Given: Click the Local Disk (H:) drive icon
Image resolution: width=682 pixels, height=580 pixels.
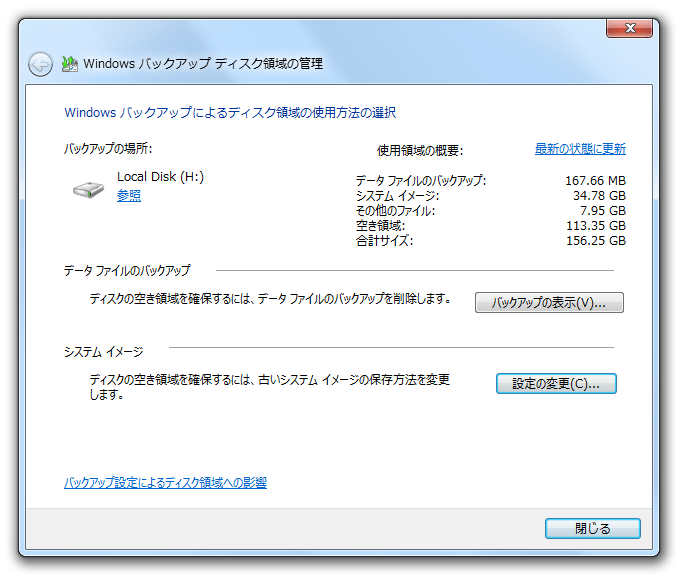Looking at the screenshot, I should 88,190.
